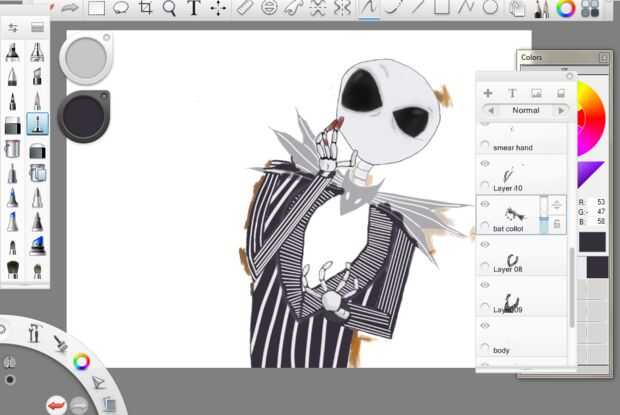Viewport: 620px width, 415px height.
Task: Select the body layer row
Action: 522,337
